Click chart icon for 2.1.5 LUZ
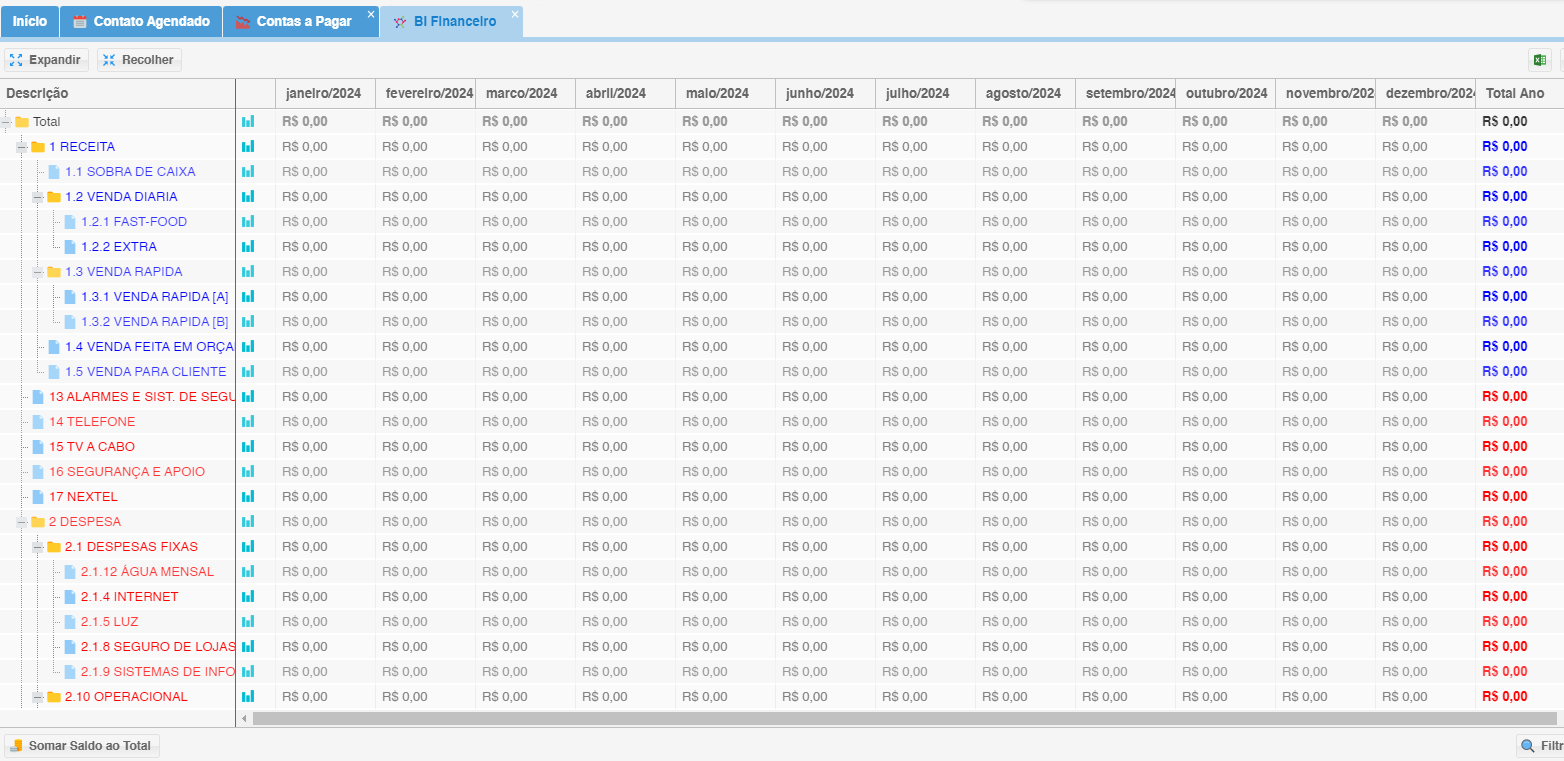Viewport: 1564px width, 761px height. (x=248, y=621)
